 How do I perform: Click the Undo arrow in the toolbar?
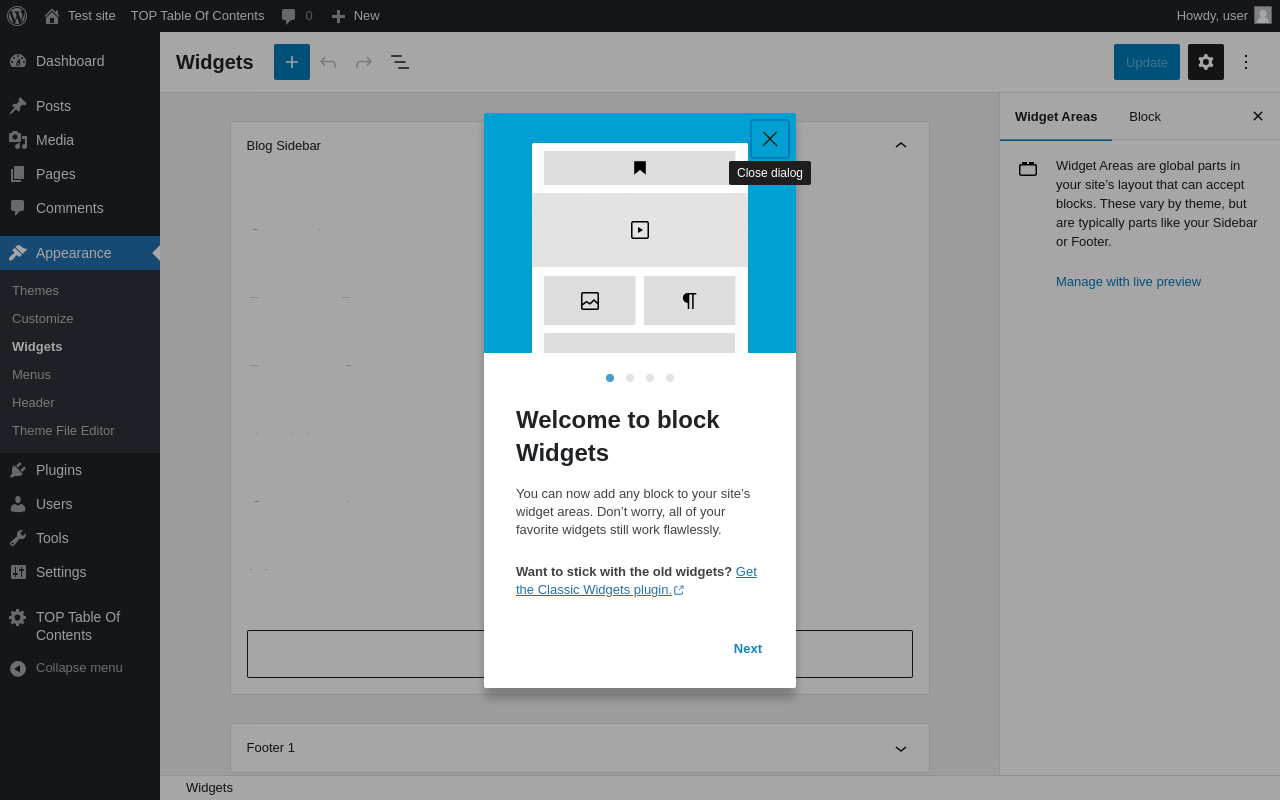[x=328, y=62]
